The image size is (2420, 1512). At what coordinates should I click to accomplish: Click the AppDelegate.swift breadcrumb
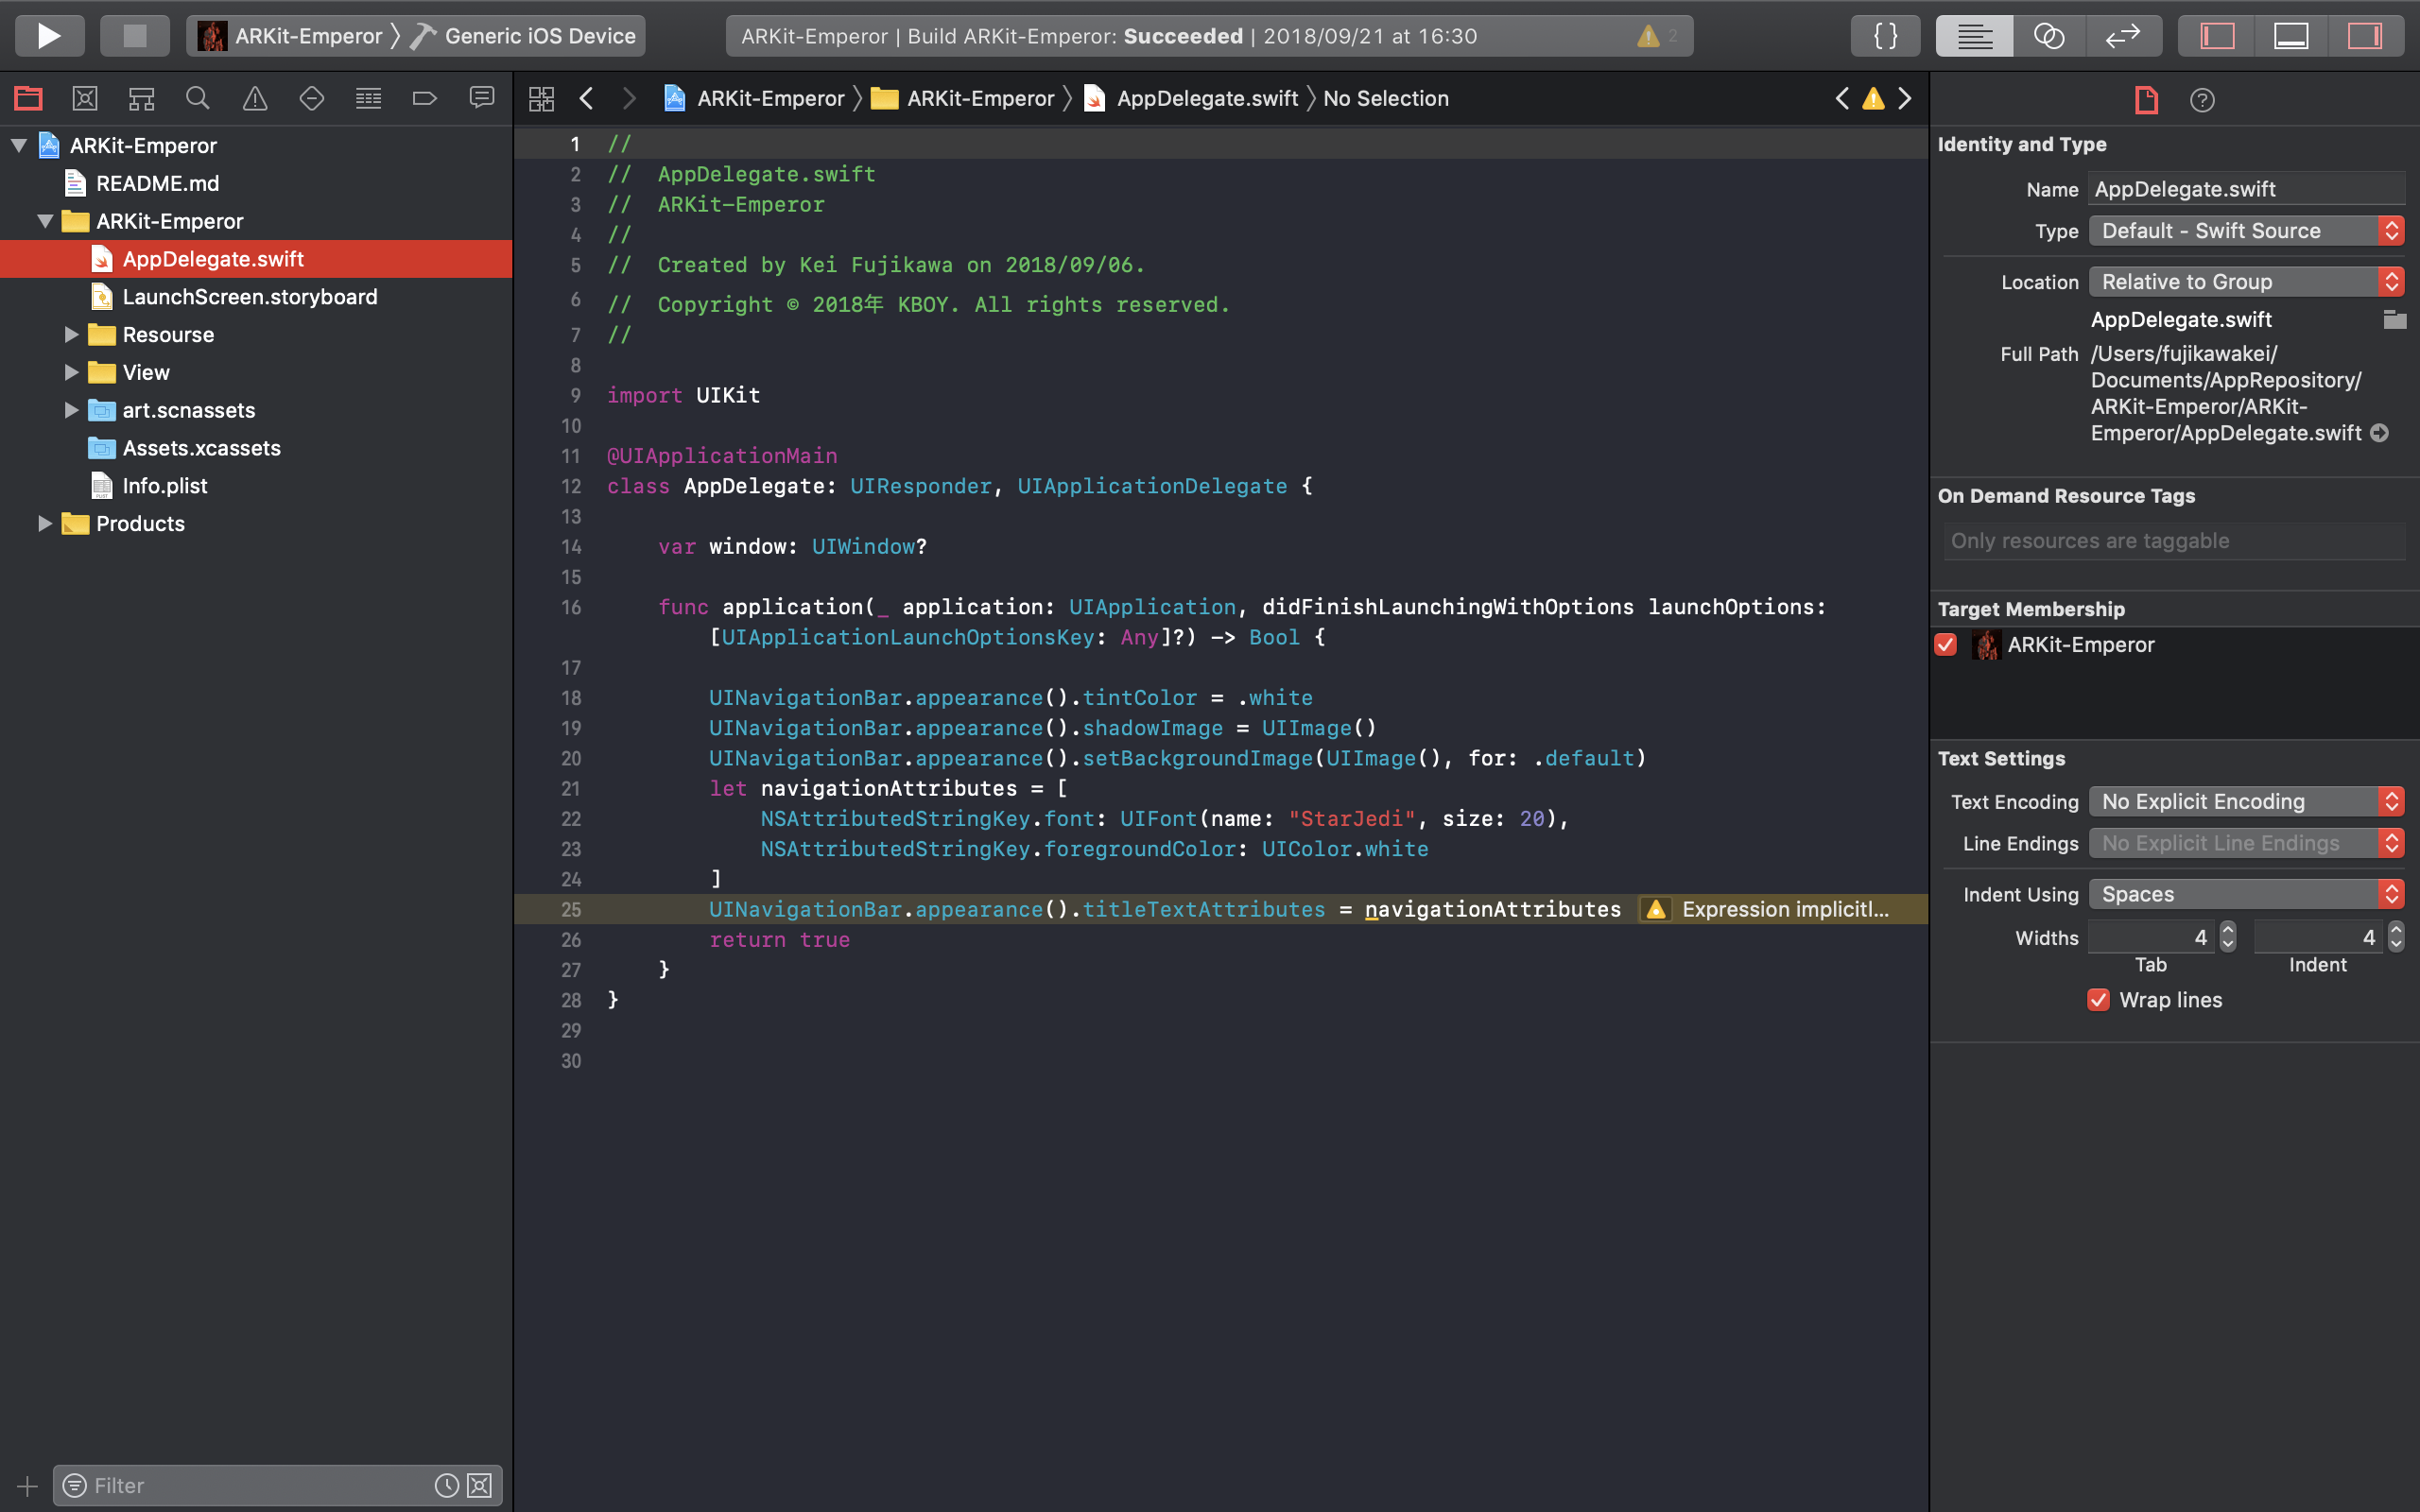click(x=1191, y=98)
